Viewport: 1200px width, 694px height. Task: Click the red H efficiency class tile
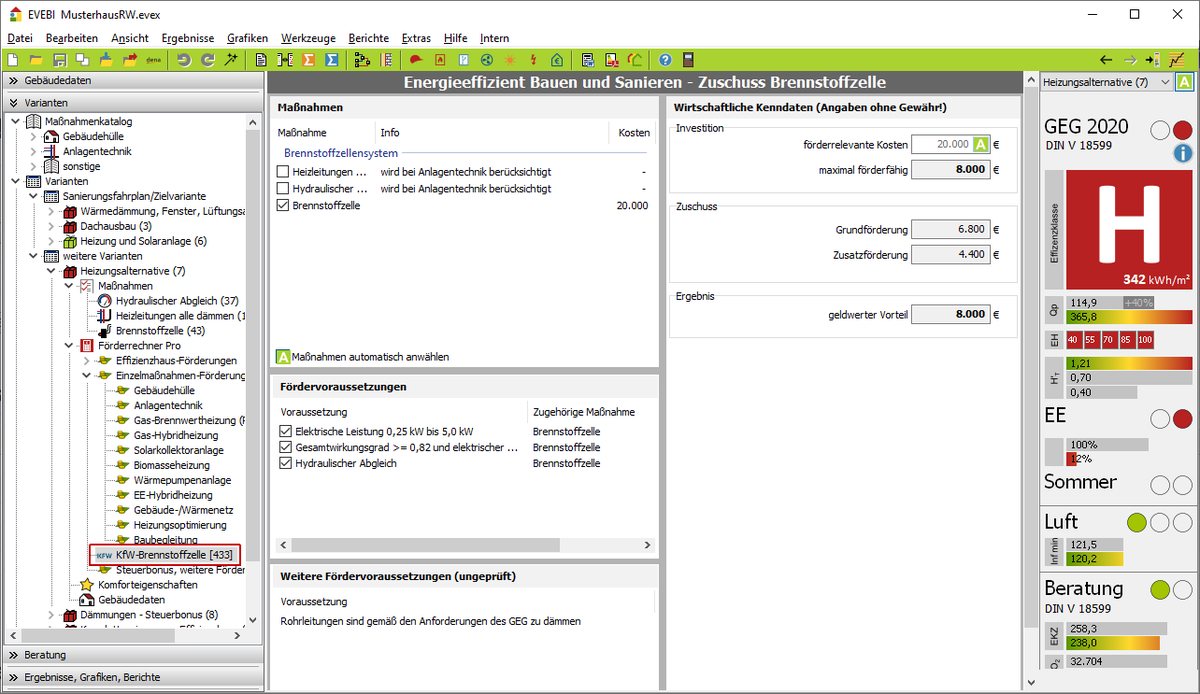click(1129, 228)
